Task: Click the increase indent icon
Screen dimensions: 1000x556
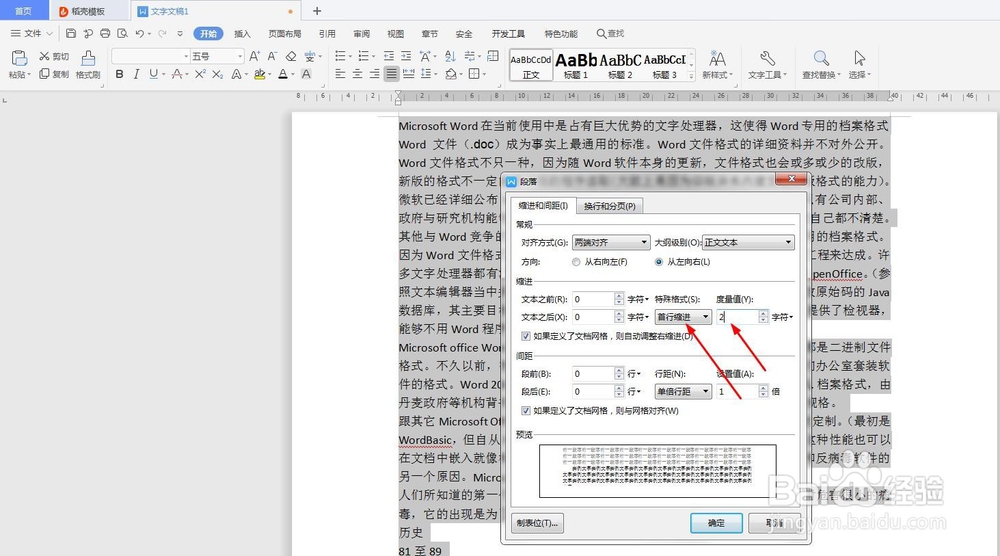Action: point(406,56)
